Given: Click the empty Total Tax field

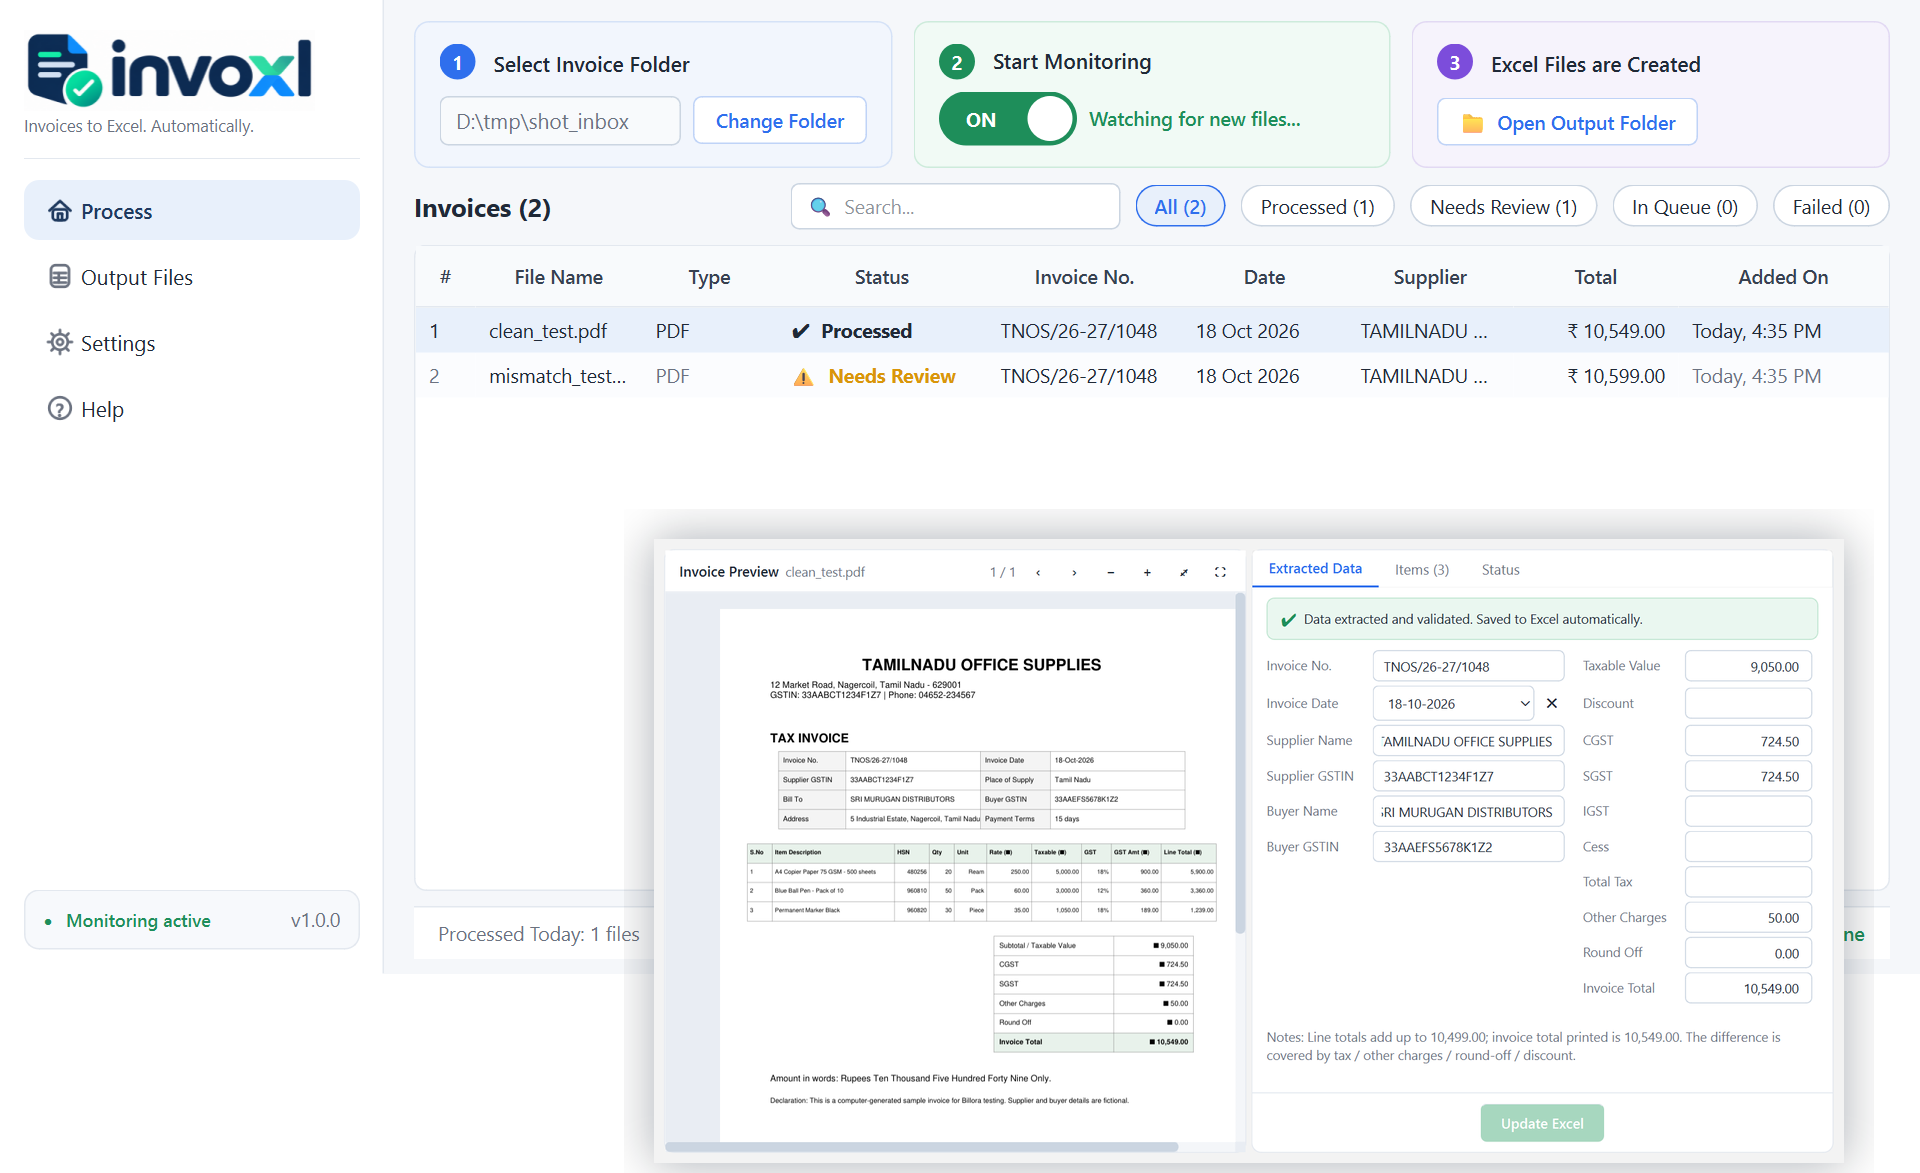Looking at the screenshot, I should [1748, 882].
